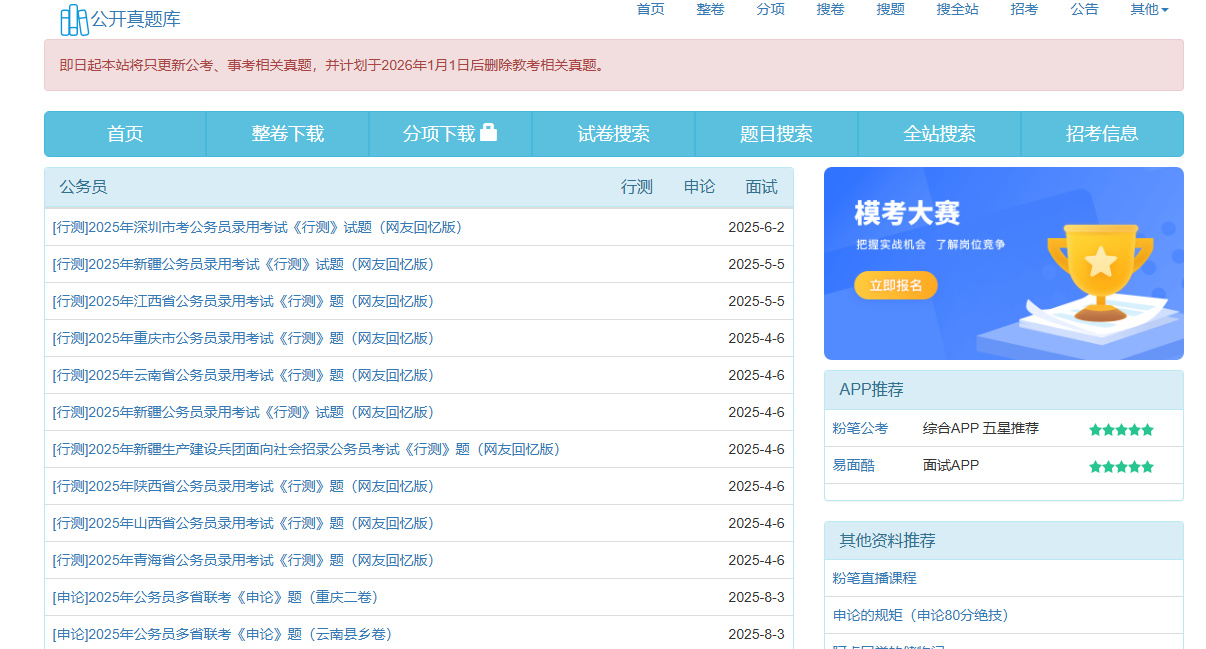Image resolution: width=1206 pixels, height=649 pixels.
Task: Open 搜卷 in the top navigation bar
Action: (831, 9)
